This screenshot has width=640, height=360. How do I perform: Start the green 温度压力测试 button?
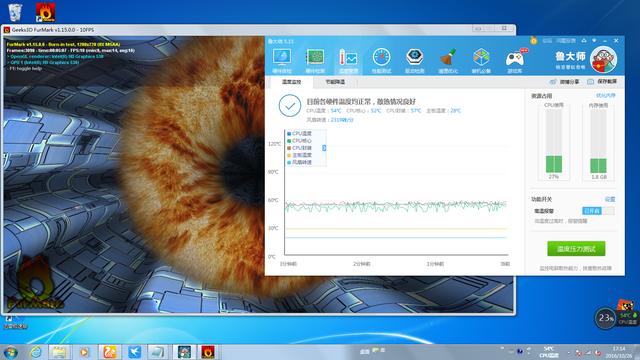(x=576, y=249)
